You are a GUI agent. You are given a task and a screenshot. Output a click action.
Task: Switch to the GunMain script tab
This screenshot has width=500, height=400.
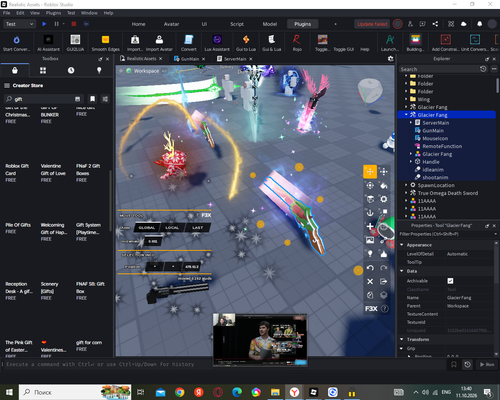pos(189,59)
